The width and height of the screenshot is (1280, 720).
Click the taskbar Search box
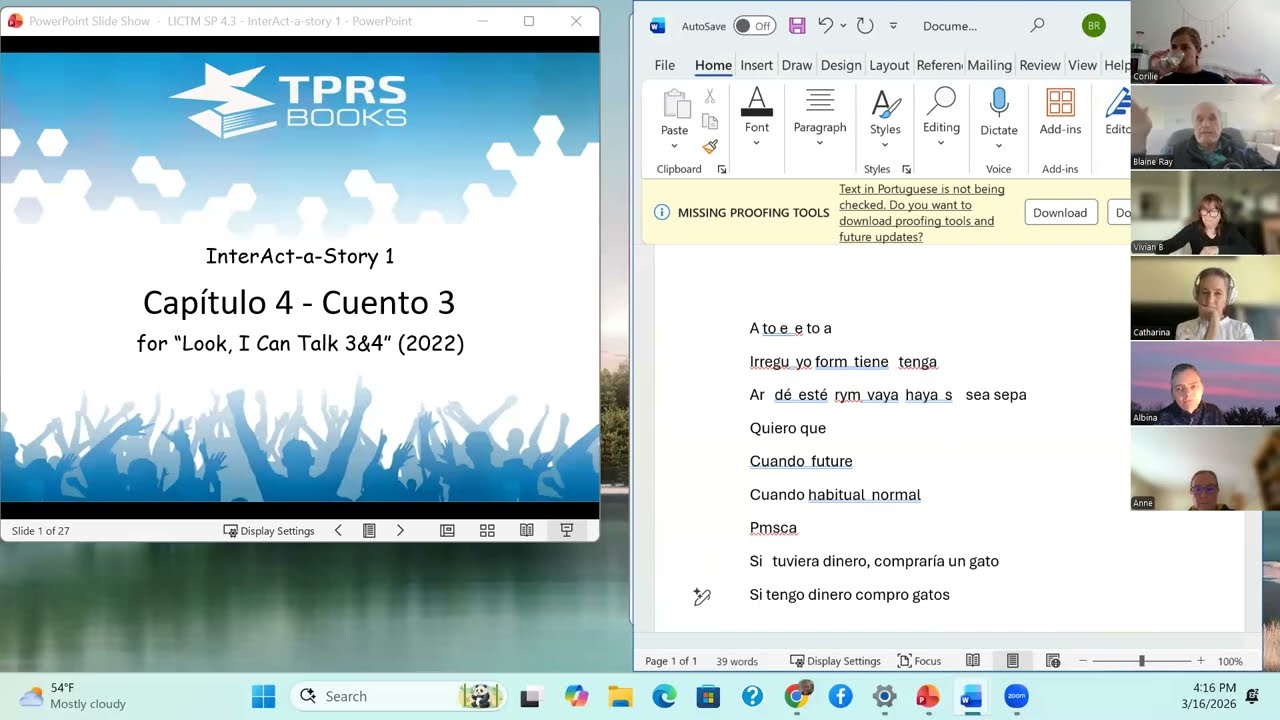point(397,696)
